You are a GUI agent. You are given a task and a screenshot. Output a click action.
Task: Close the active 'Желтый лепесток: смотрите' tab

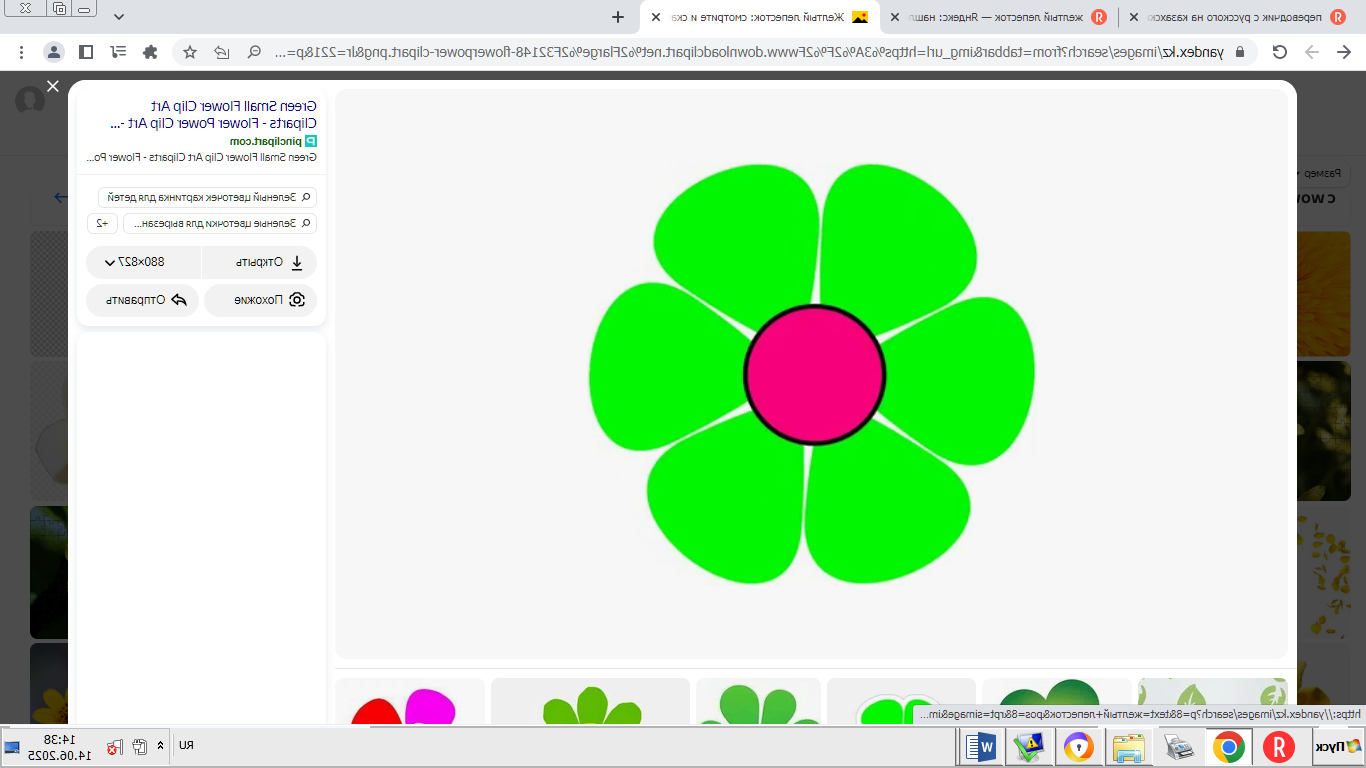click(656, 17)
